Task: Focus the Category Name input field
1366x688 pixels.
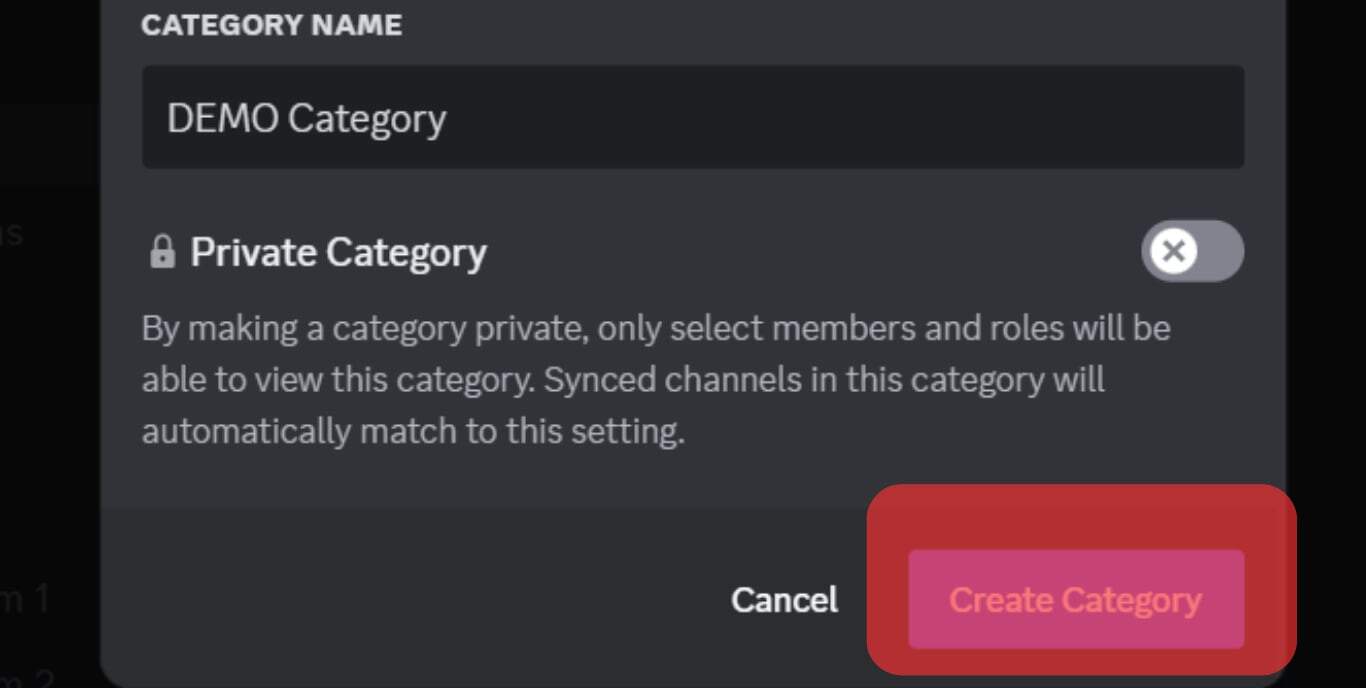Action: 692,117
